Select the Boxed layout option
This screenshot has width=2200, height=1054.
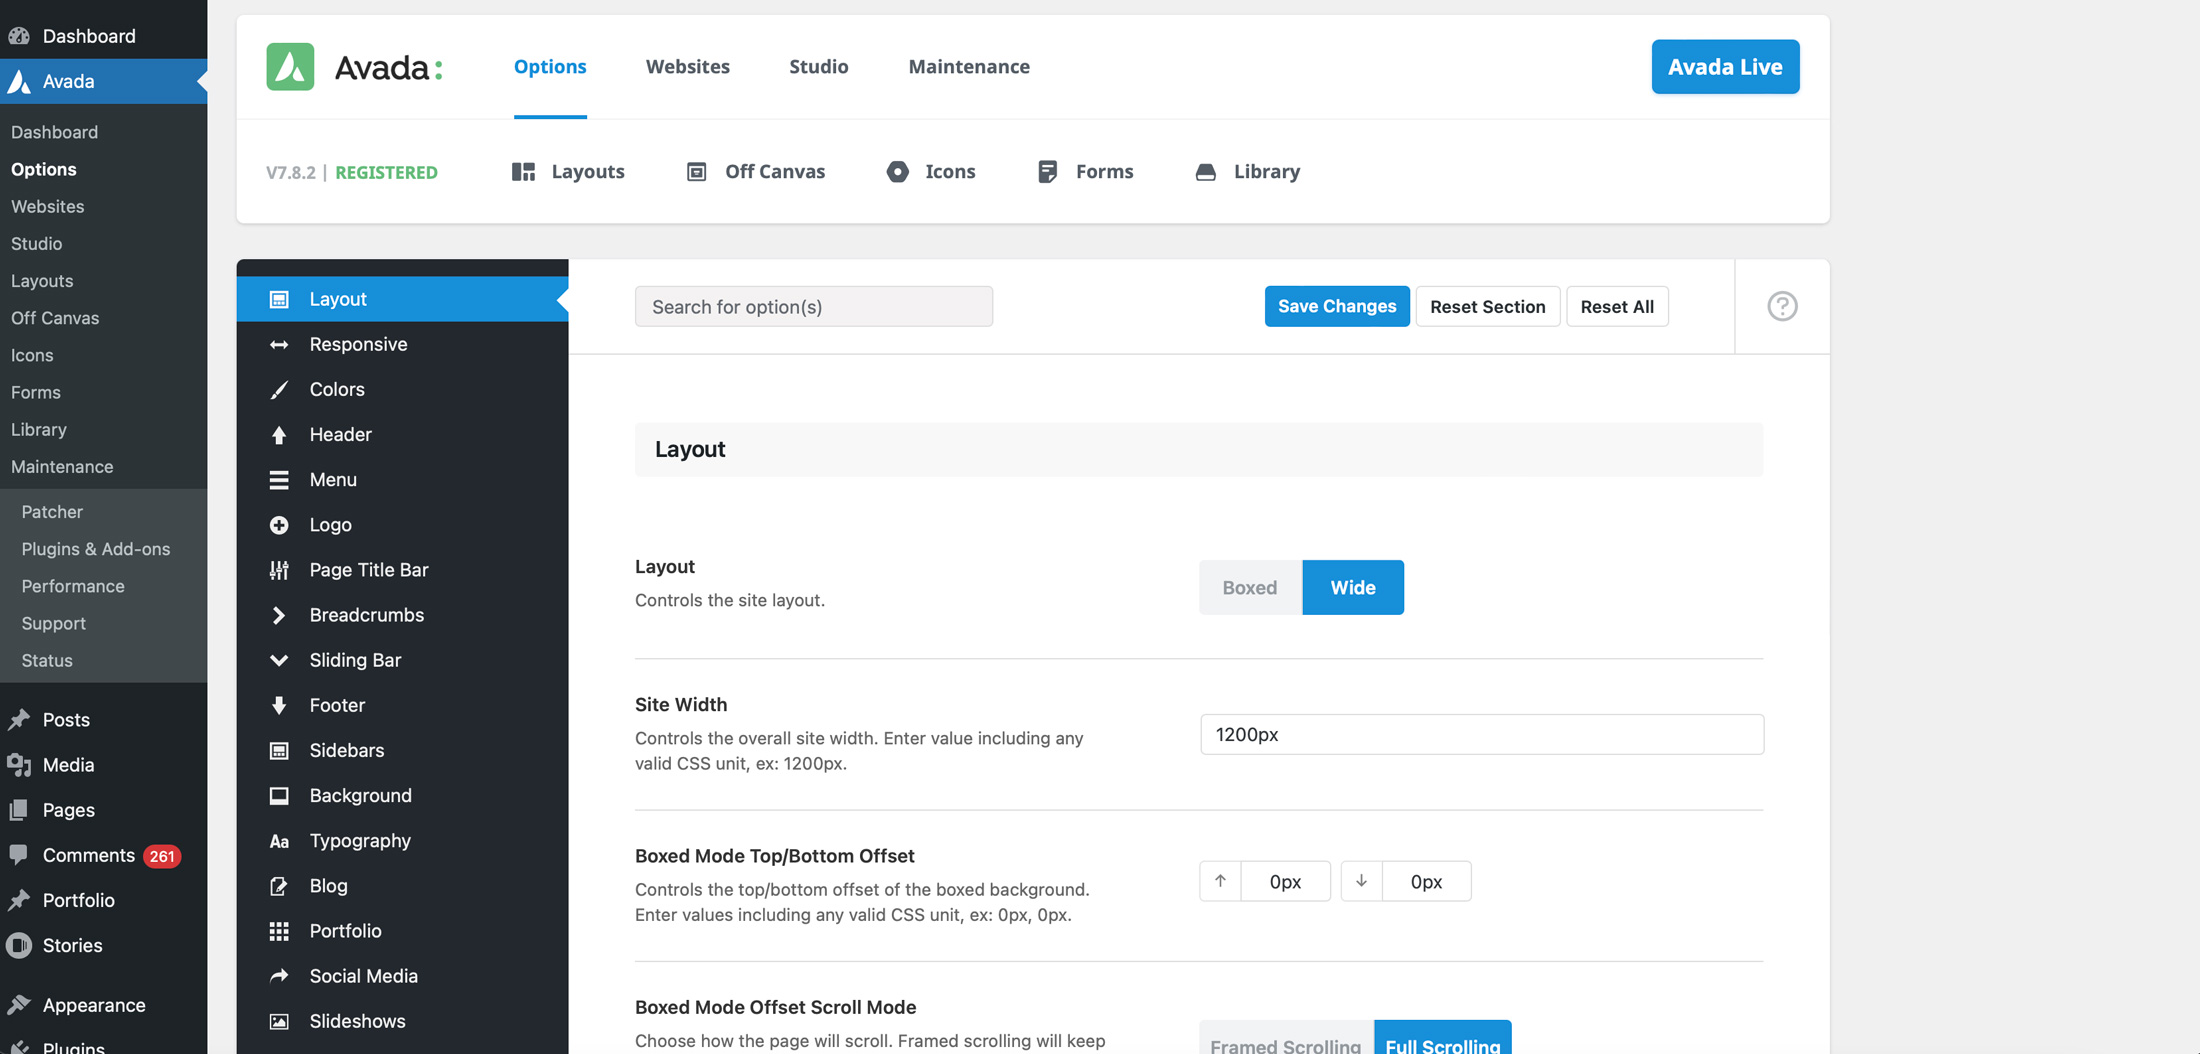(1250, 587)
